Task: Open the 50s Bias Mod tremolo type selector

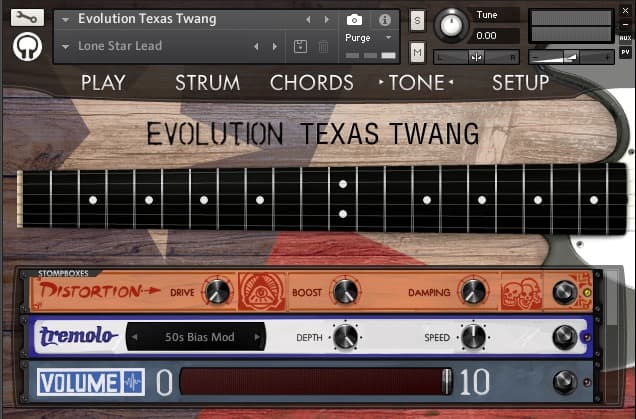Action: [196, 337]
